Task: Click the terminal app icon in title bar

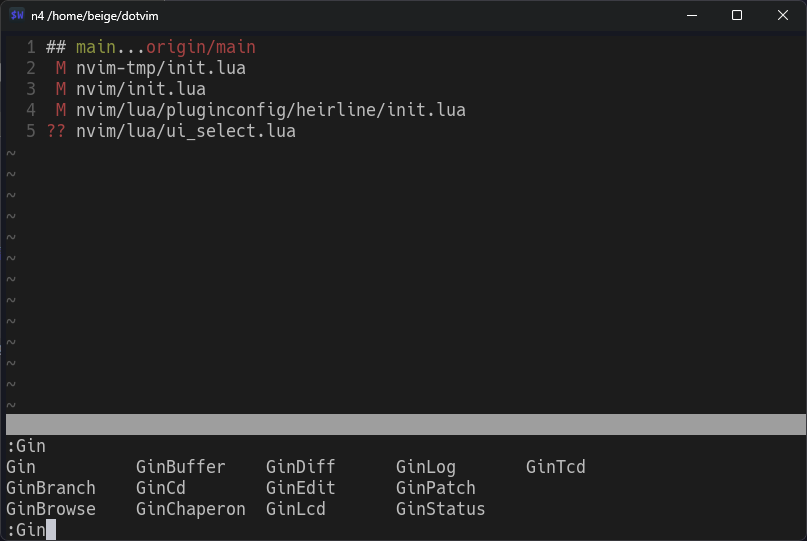Action: point(17,15)
